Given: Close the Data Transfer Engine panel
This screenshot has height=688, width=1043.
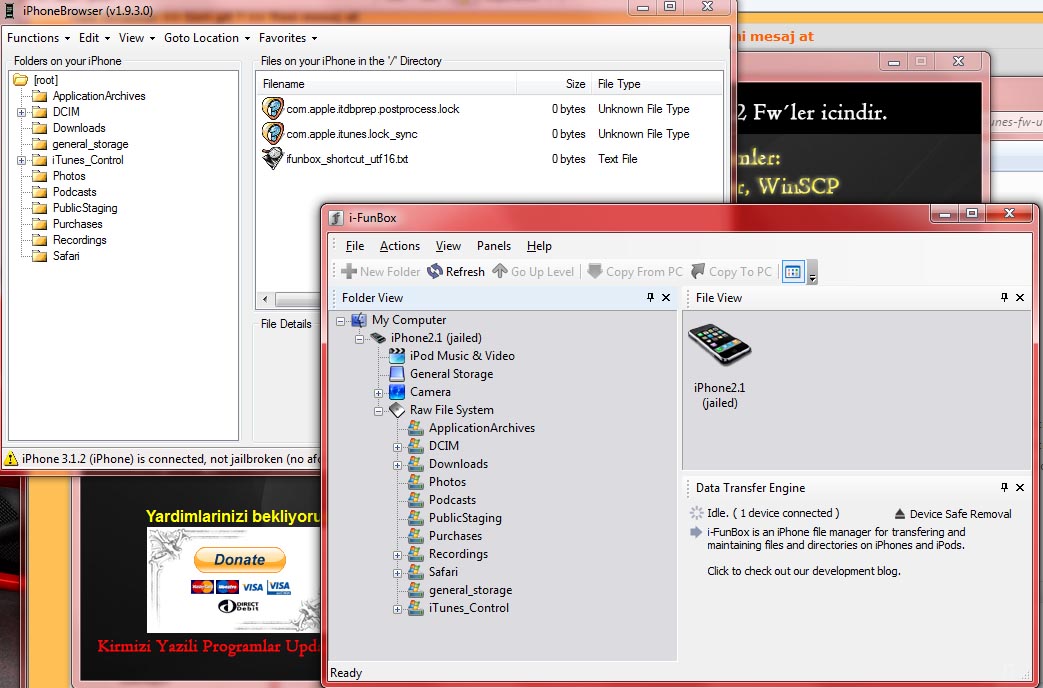Looking at the screenshot, I should click(1020, 488).
